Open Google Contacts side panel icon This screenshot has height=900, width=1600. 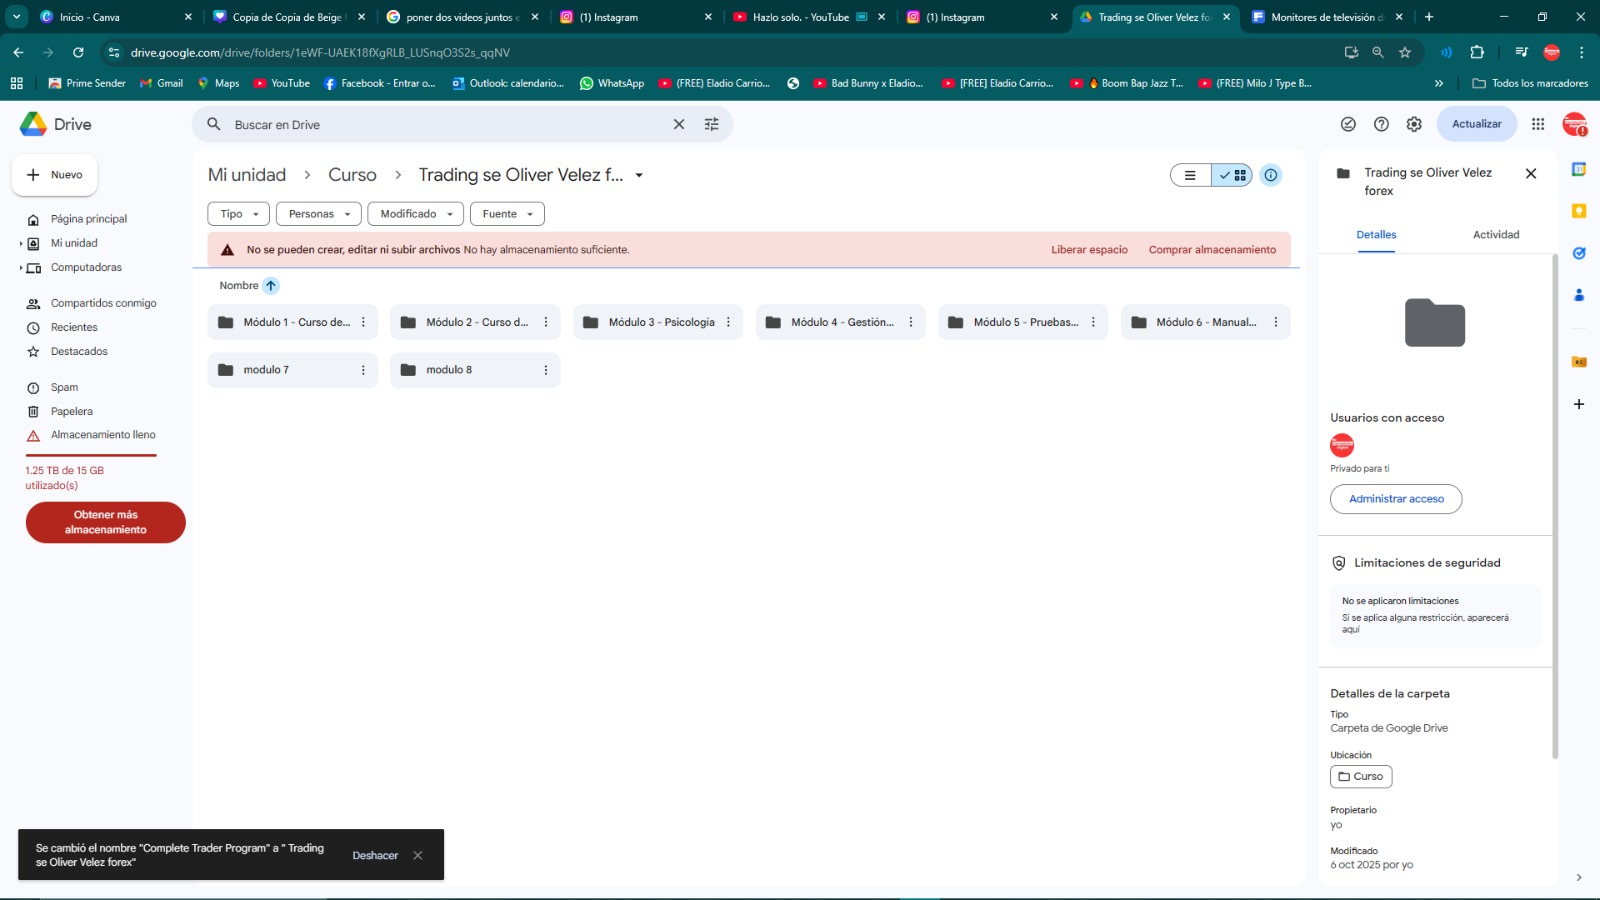point(1579,295)
